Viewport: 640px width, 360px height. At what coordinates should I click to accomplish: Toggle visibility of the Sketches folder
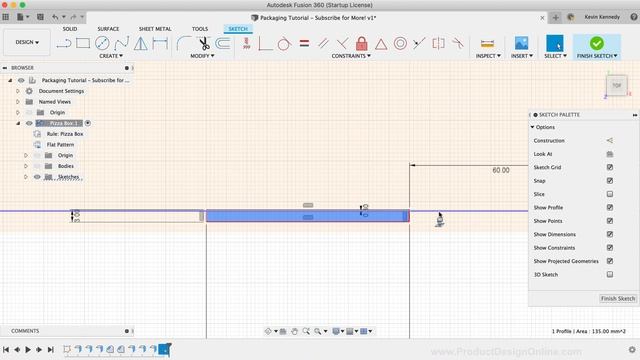pos(37,177)
